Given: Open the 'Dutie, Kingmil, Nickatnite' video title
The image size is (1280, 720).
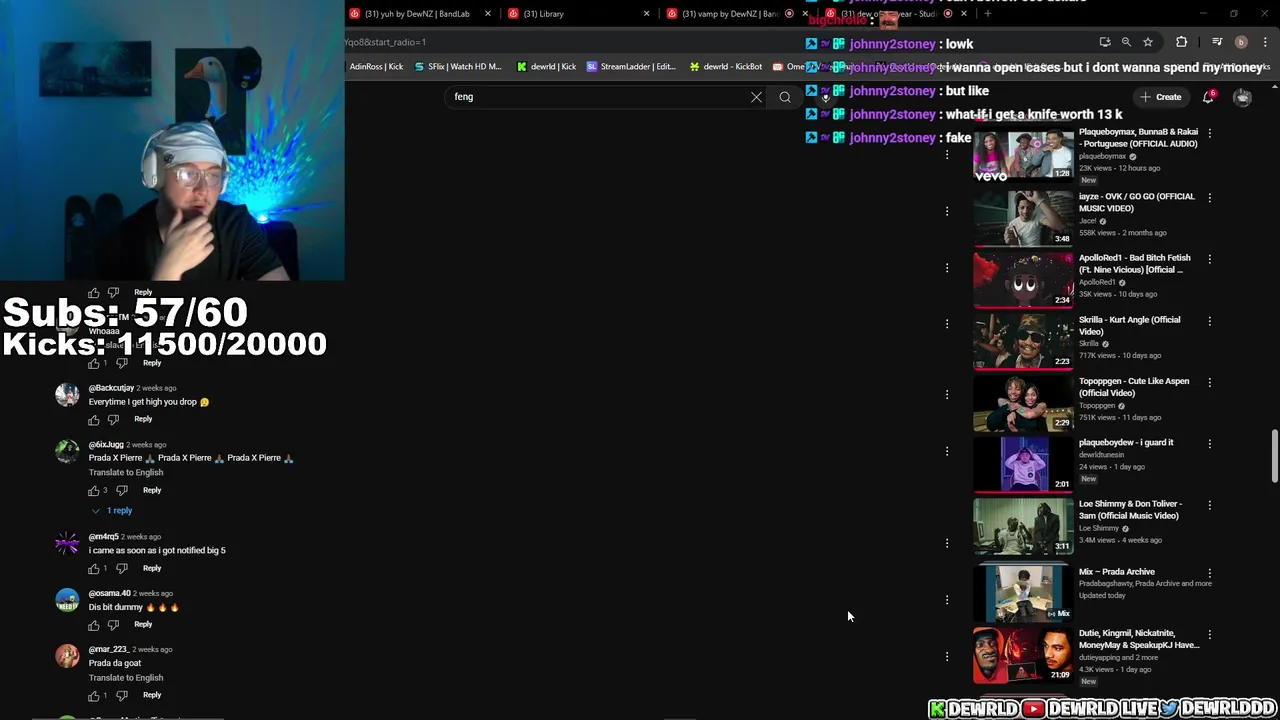Looking at the screenshot, I should pyautogui.click(x=1139, y=639).
